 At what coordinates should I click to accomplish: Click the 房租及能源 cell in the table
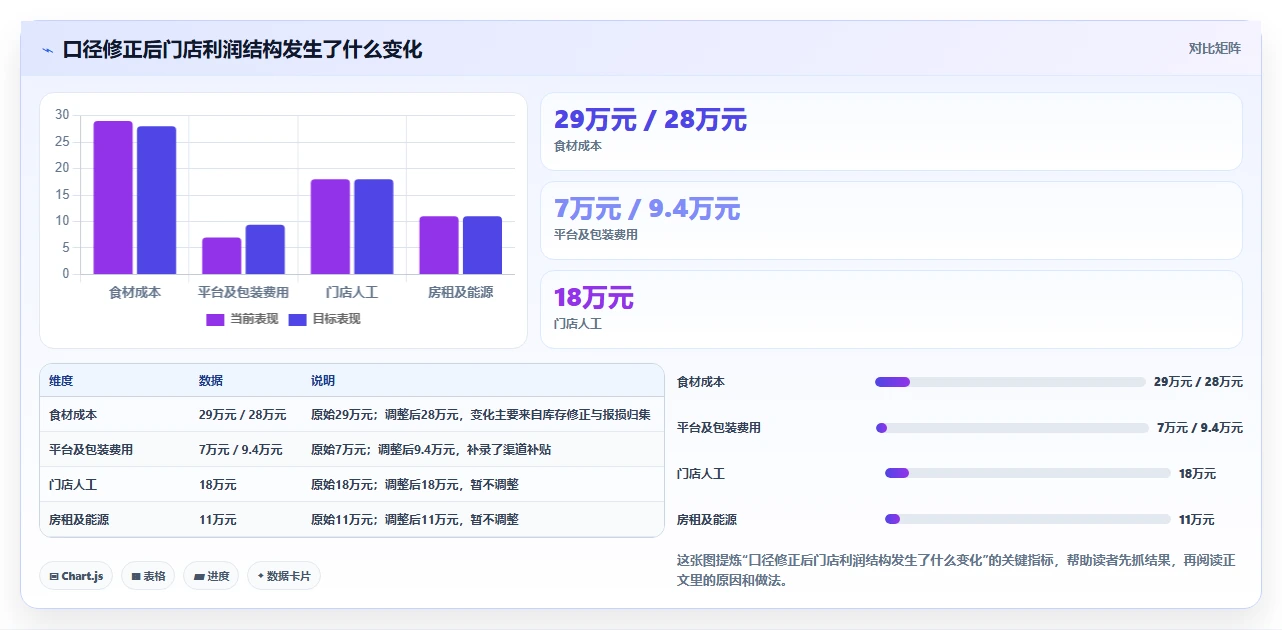point(79,520)
